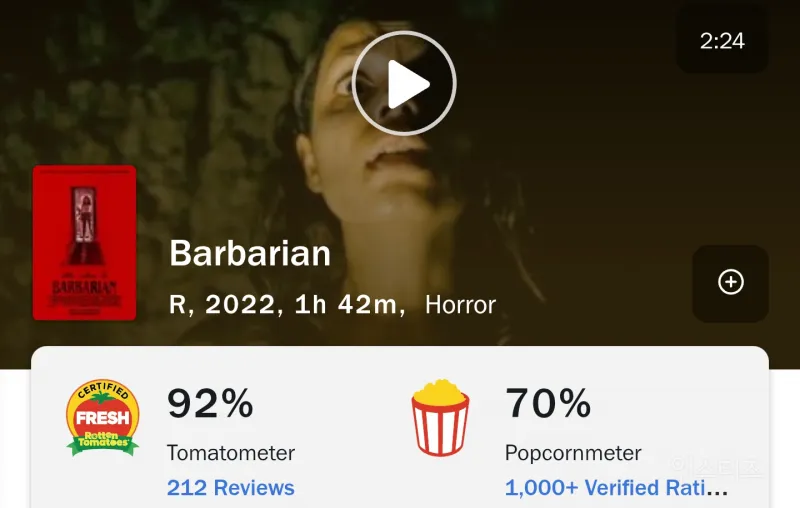Click the red popcorn bucket icon

coord(440,418)
